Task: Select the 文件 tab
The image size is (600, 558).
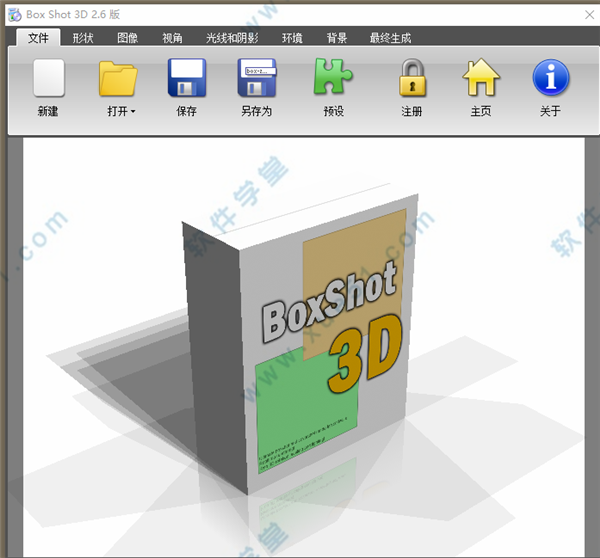Action: 38,38
